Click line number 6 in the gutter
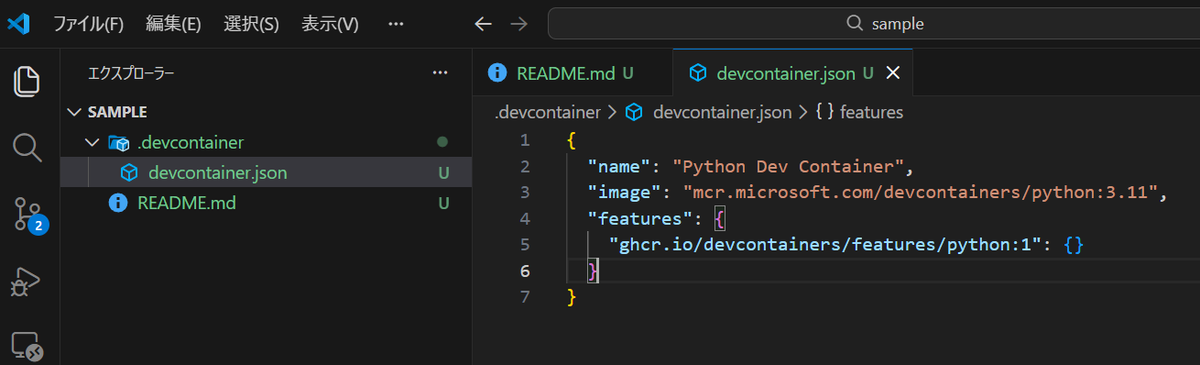 tap(525, 271)
